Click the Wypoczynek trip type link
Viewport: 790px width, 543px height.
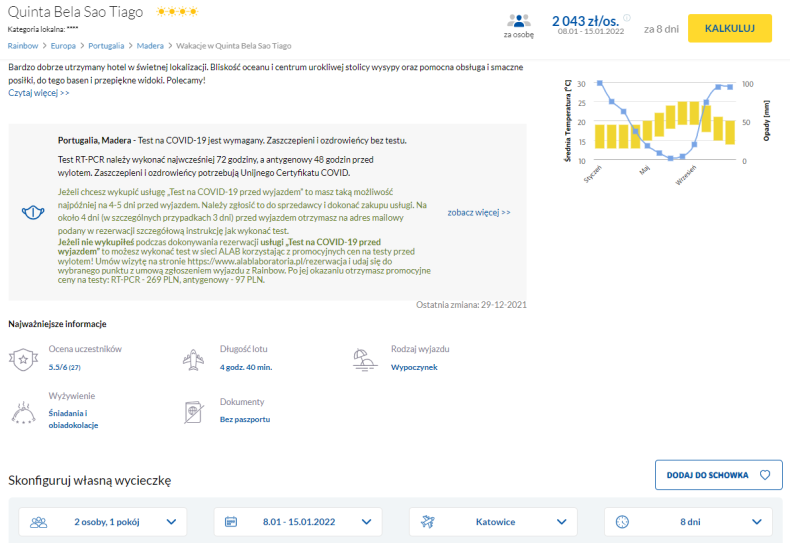click(414, 367)
